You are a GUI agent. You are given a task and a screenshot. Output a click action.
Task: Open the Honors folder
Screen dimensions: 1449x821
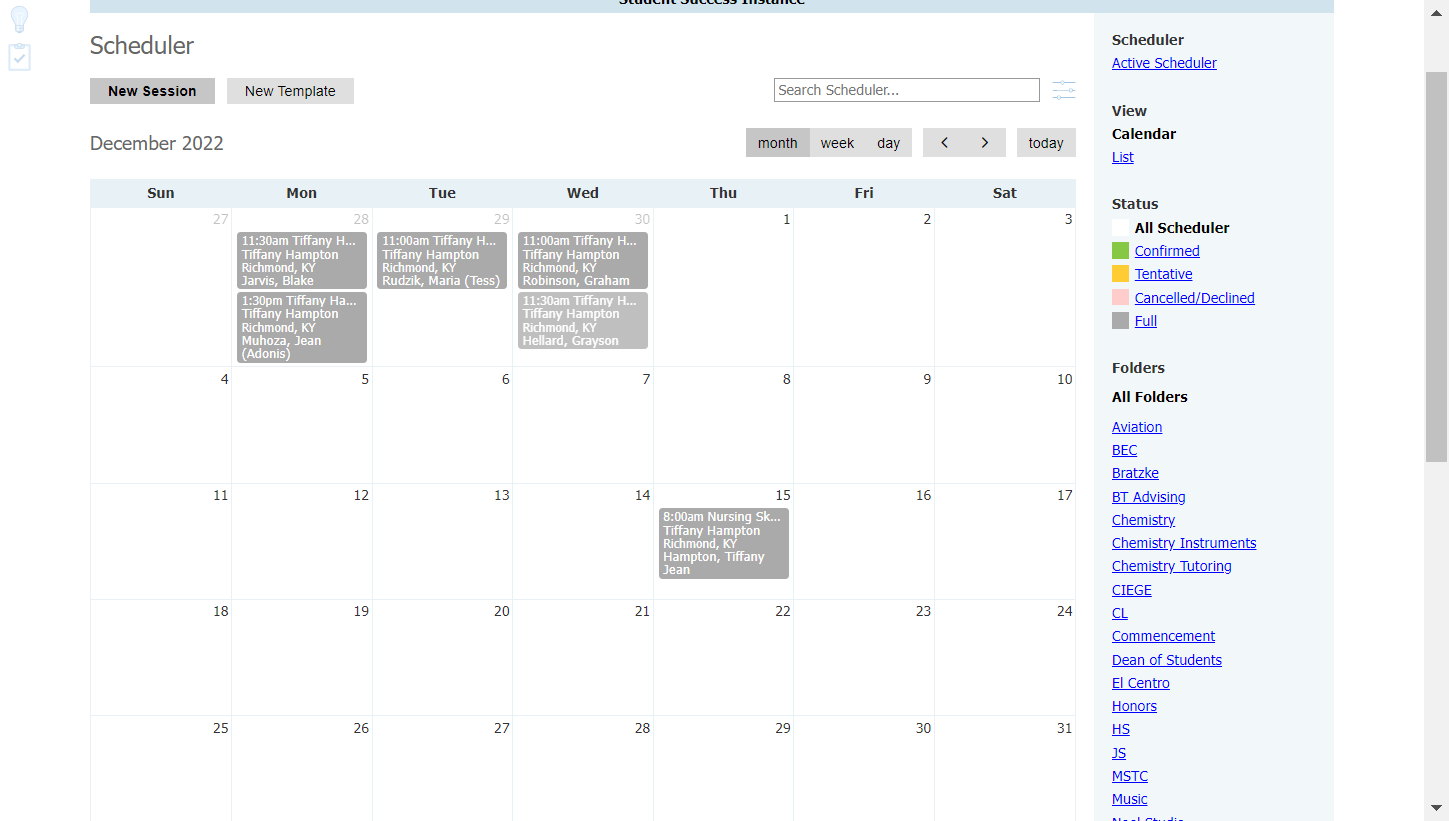1134,706
